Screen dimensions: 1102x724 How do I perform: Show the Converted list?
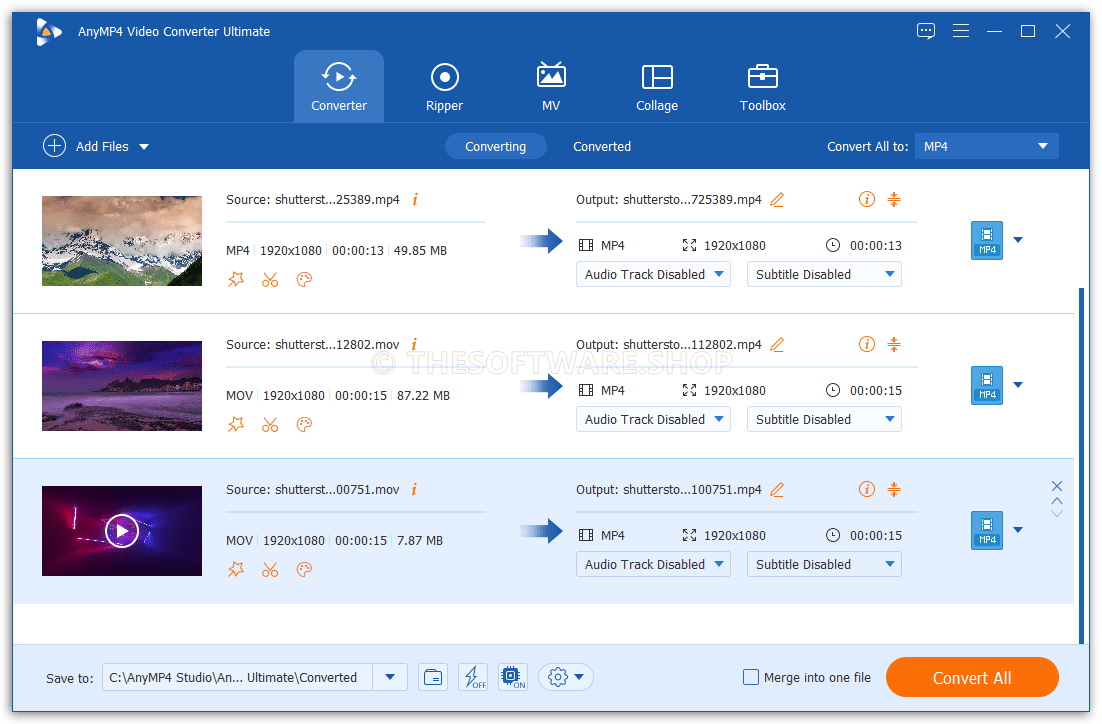(x=602, y=146)
